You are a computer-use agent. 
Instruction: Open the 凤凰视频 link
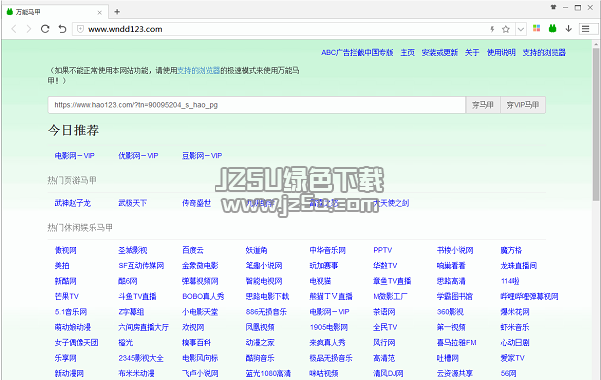(260, 327)
